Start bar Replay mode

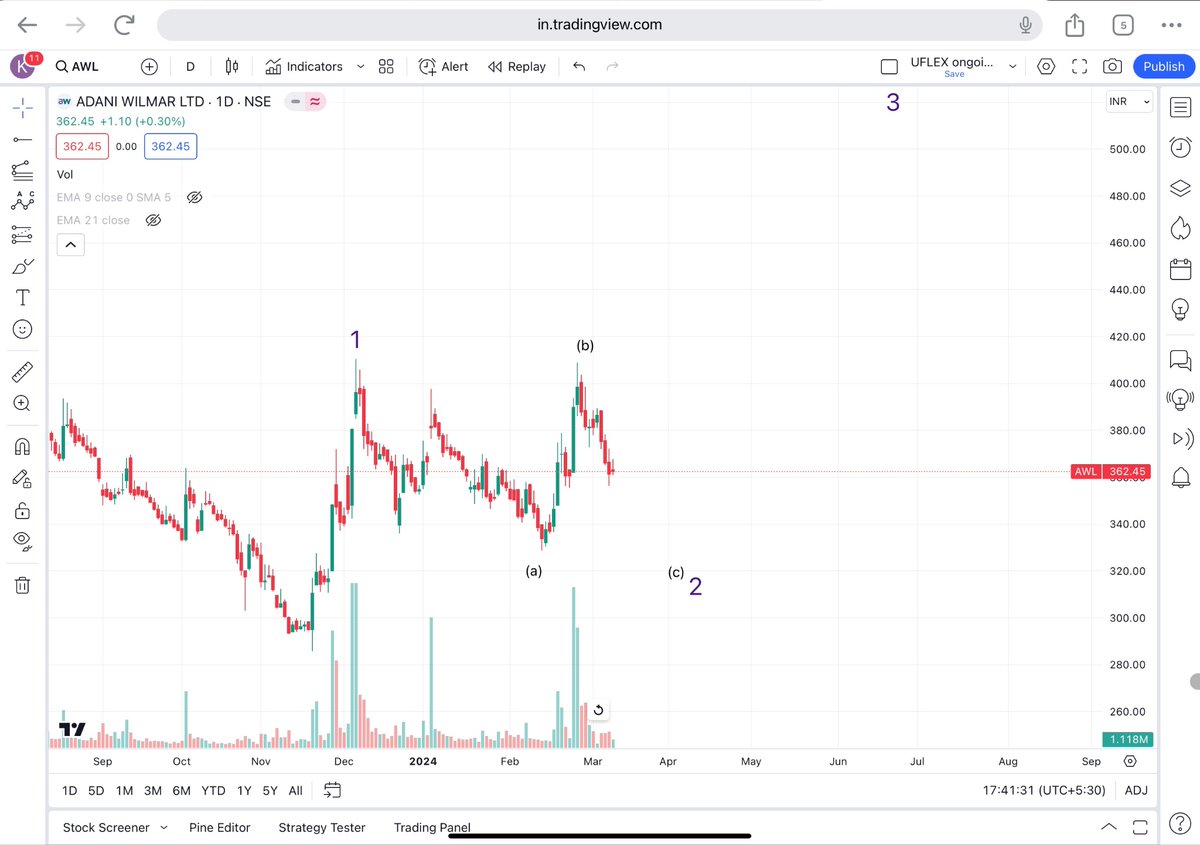click(x=517, y=66)
